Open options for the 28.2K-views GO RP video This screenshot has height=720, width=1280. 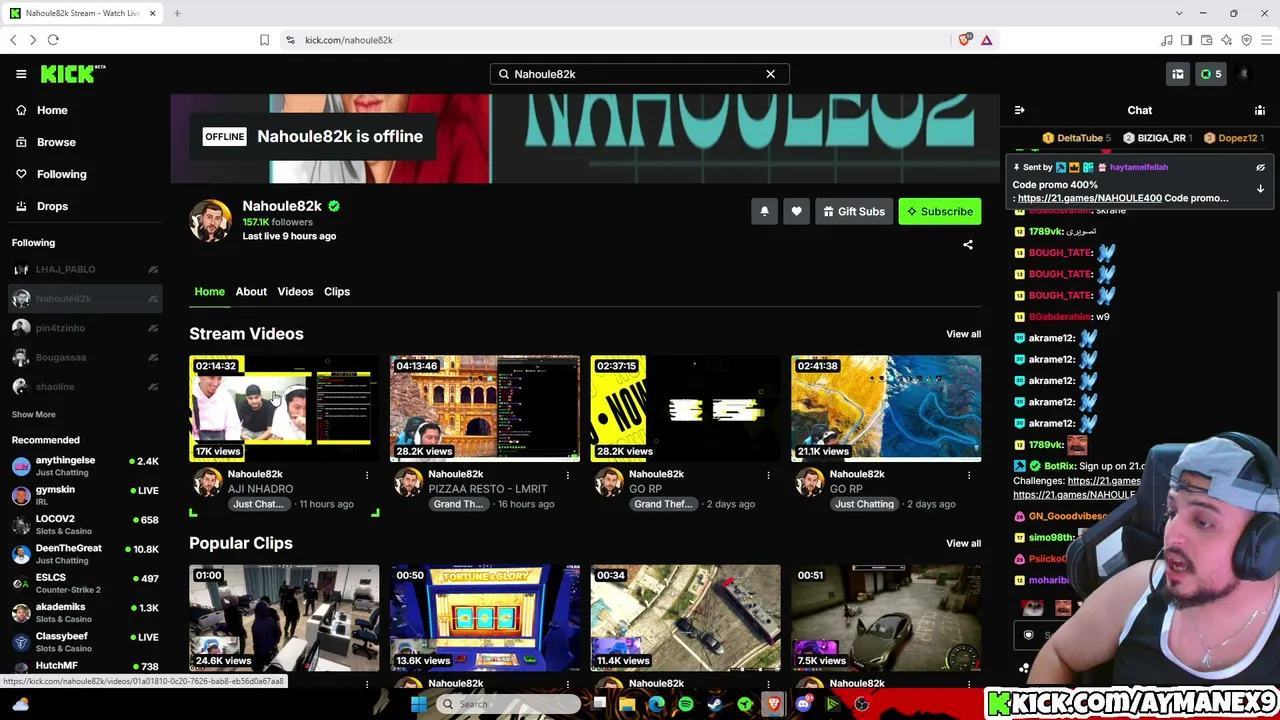768,475
